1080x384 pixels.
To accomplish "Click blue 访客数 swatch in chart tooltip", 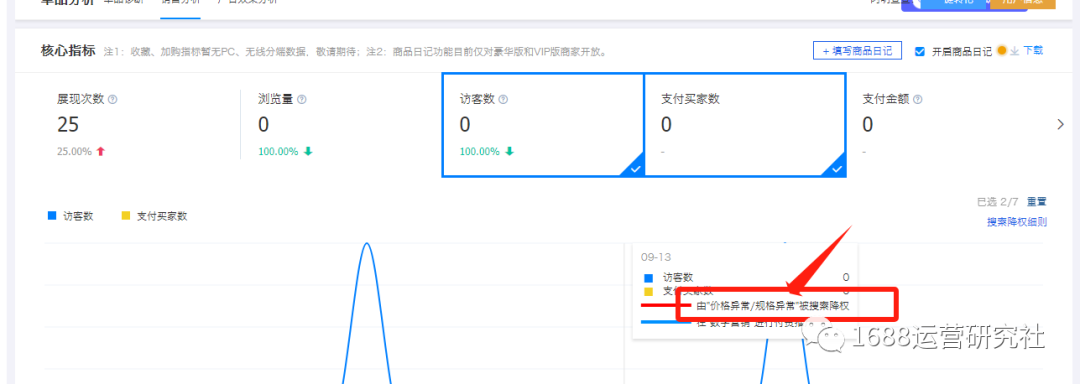I will click(647, 278).
